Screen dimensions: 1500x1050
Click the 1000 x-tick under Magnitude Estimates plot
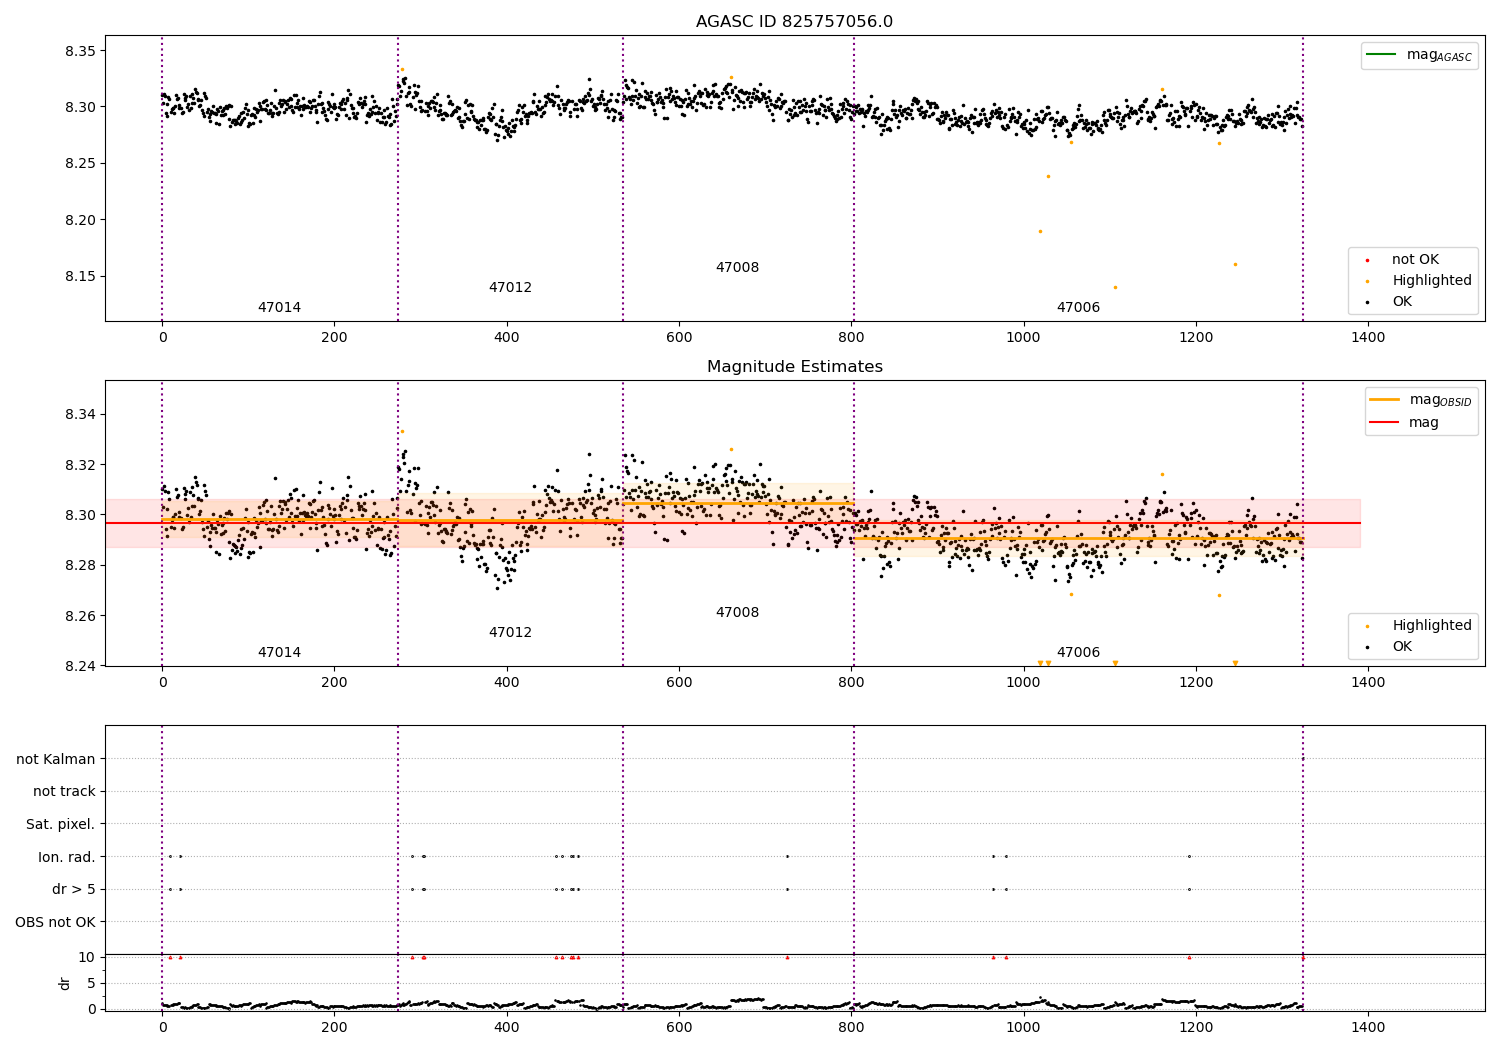tap(1023, 683)
